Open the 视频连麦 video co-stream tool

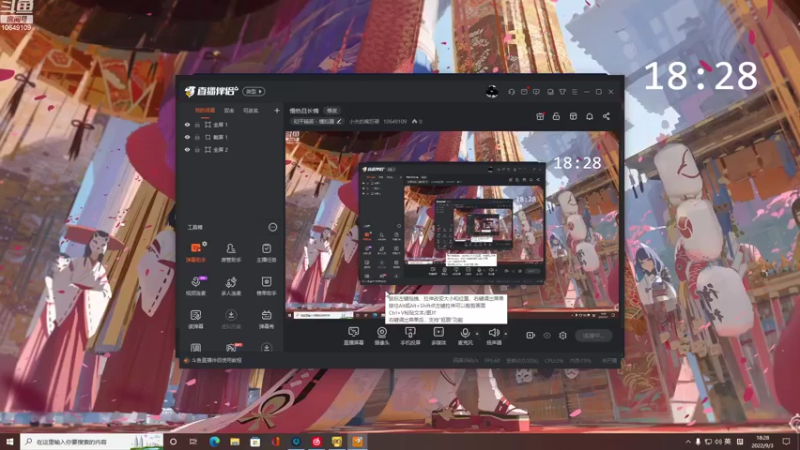pyautogui.click(x=196, y=286)
